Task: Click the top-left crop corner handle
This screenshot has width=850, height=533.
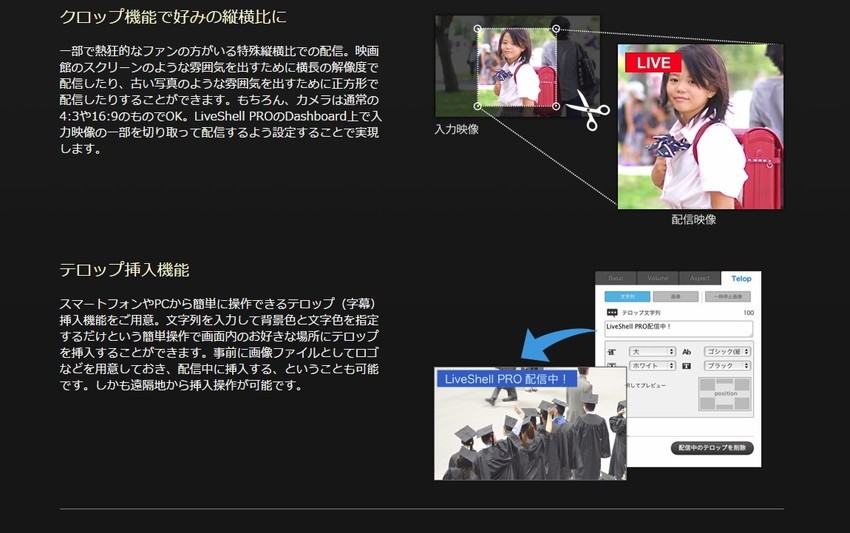Action: click(x=477, y=29)
